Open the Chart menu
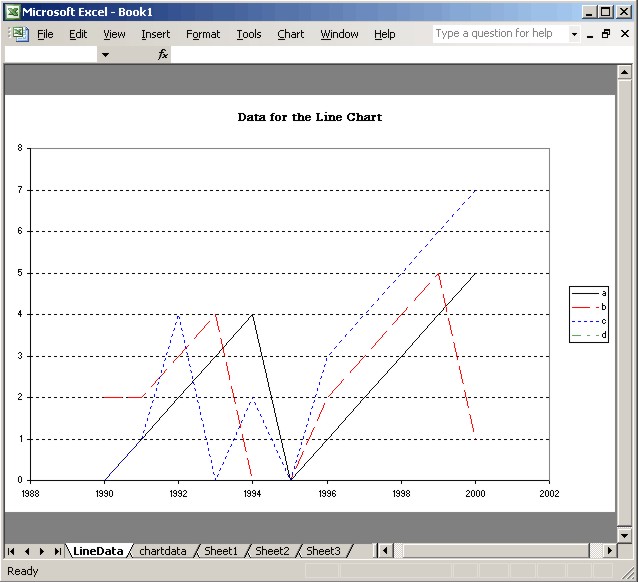Screen dimensions: 638x582 (x=290, y=34)
